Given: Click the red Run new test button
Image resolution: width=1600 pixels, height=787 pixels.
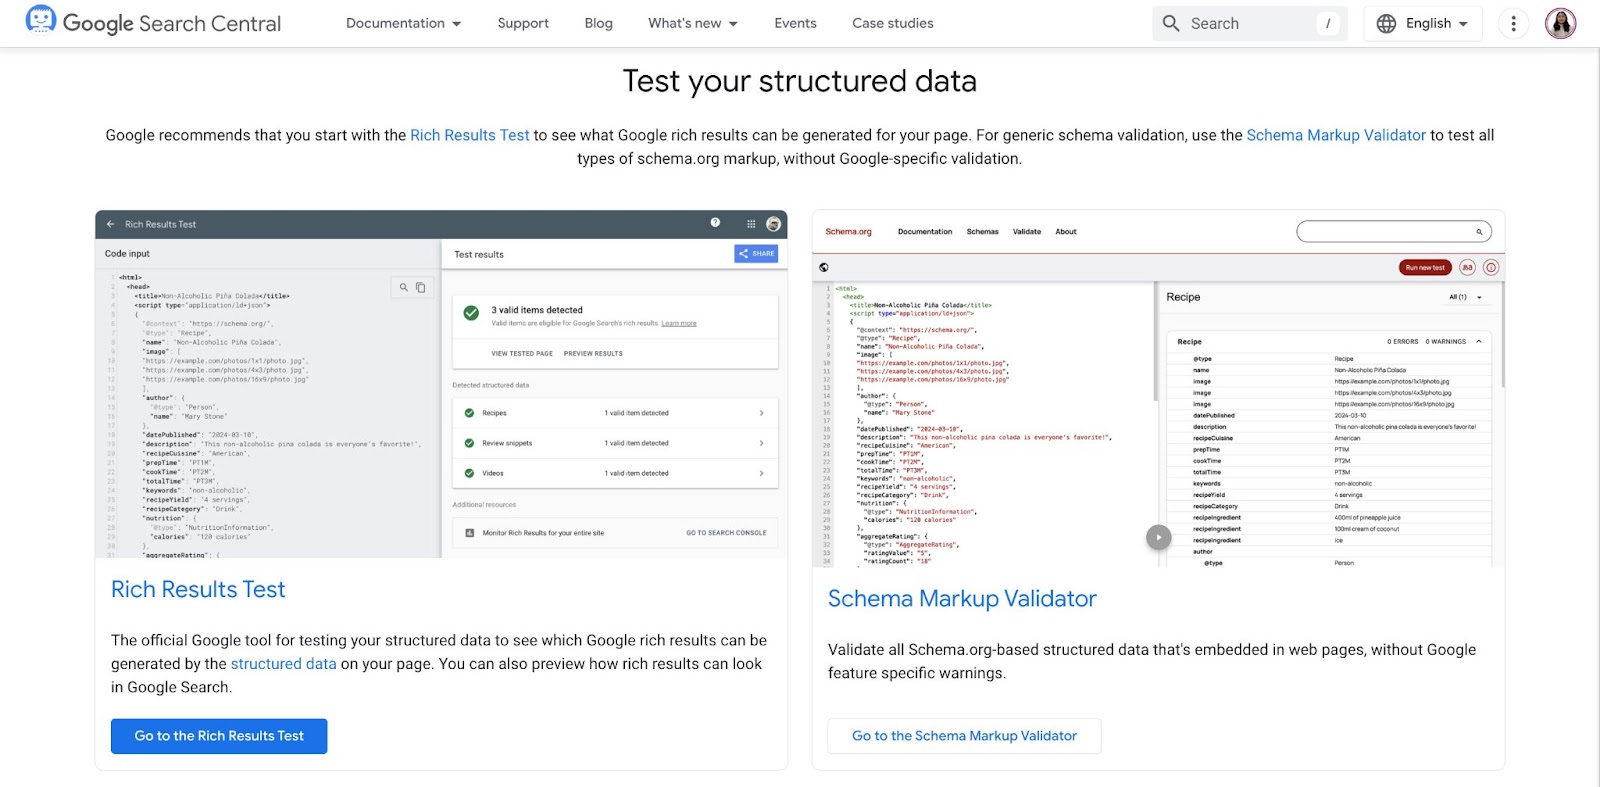Looking at the screenshot, I should tap(1425, 267).
